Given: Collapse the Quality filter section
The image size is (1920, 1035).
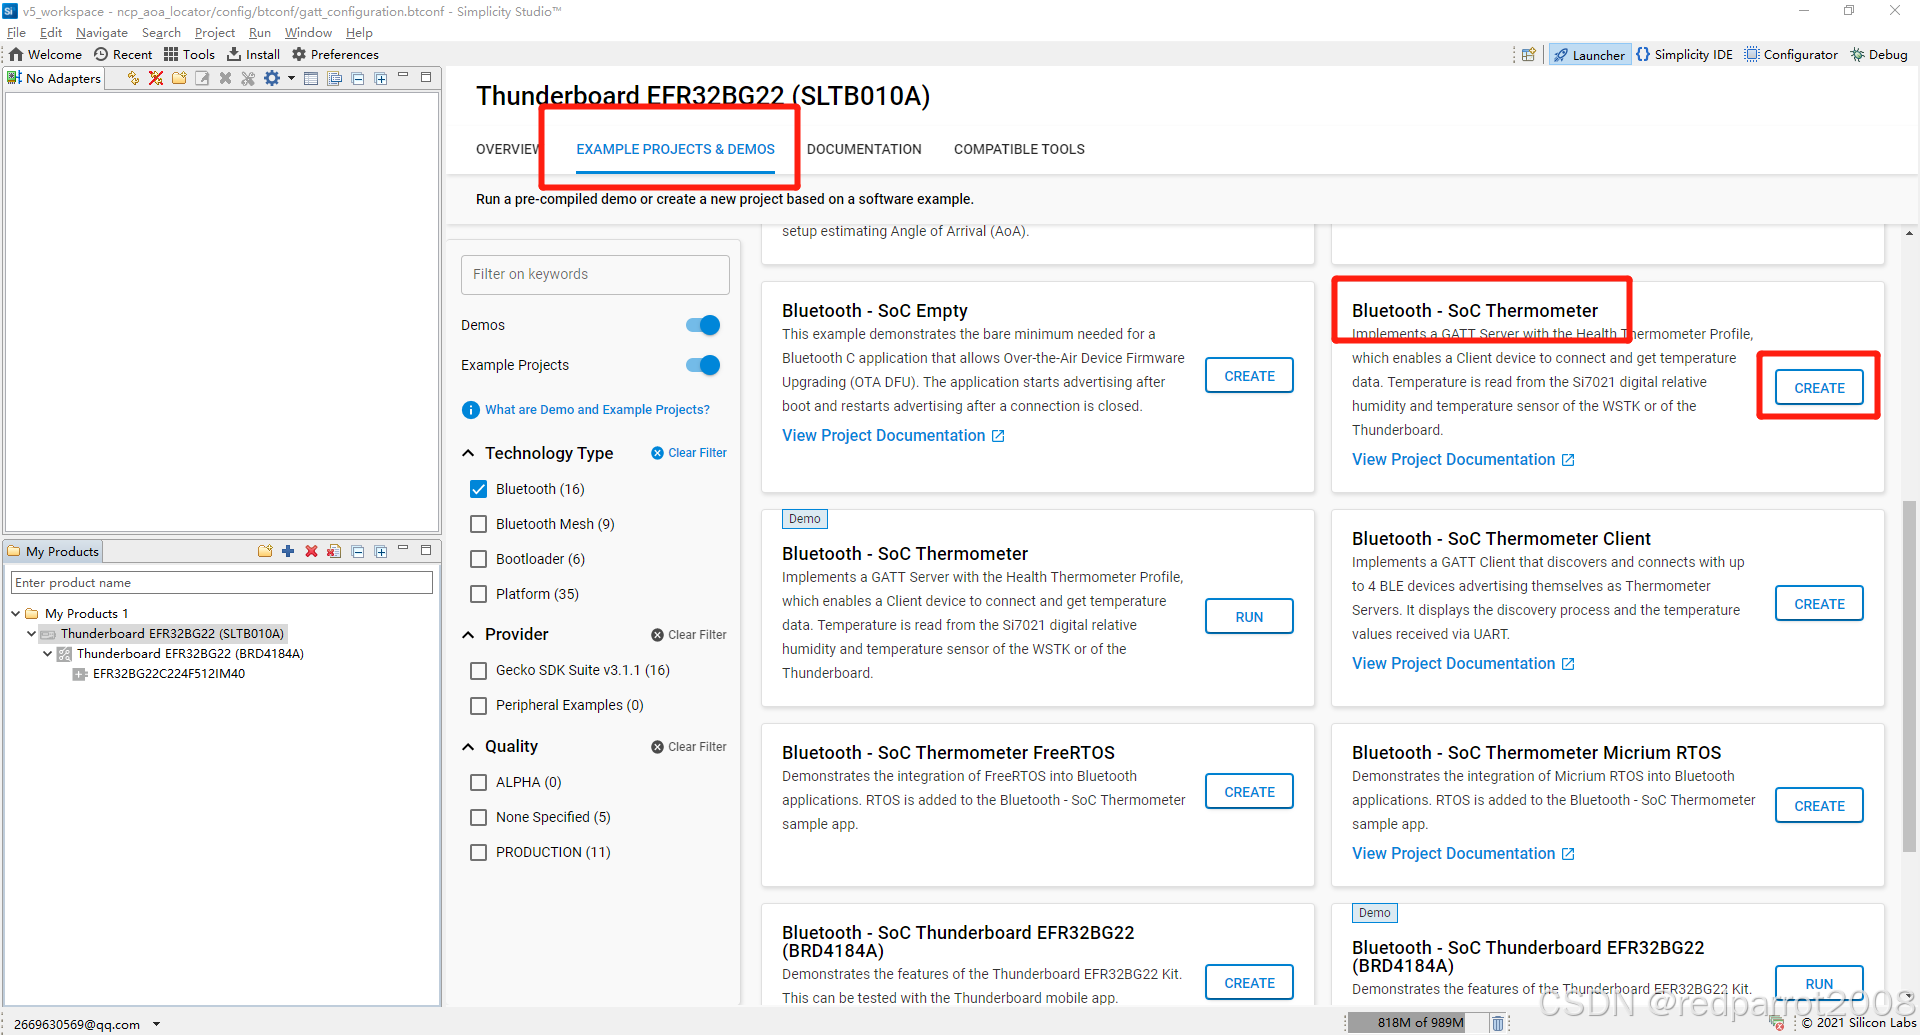Looking at the screenshot, I should tap(468, 746).
